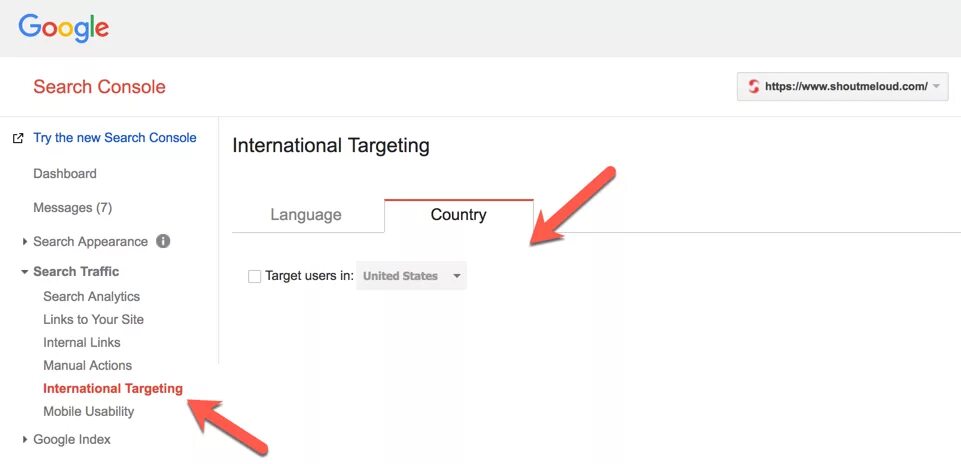Click the Google logo
Viewport: 961px width, 464px height.
tap(64, 28)
